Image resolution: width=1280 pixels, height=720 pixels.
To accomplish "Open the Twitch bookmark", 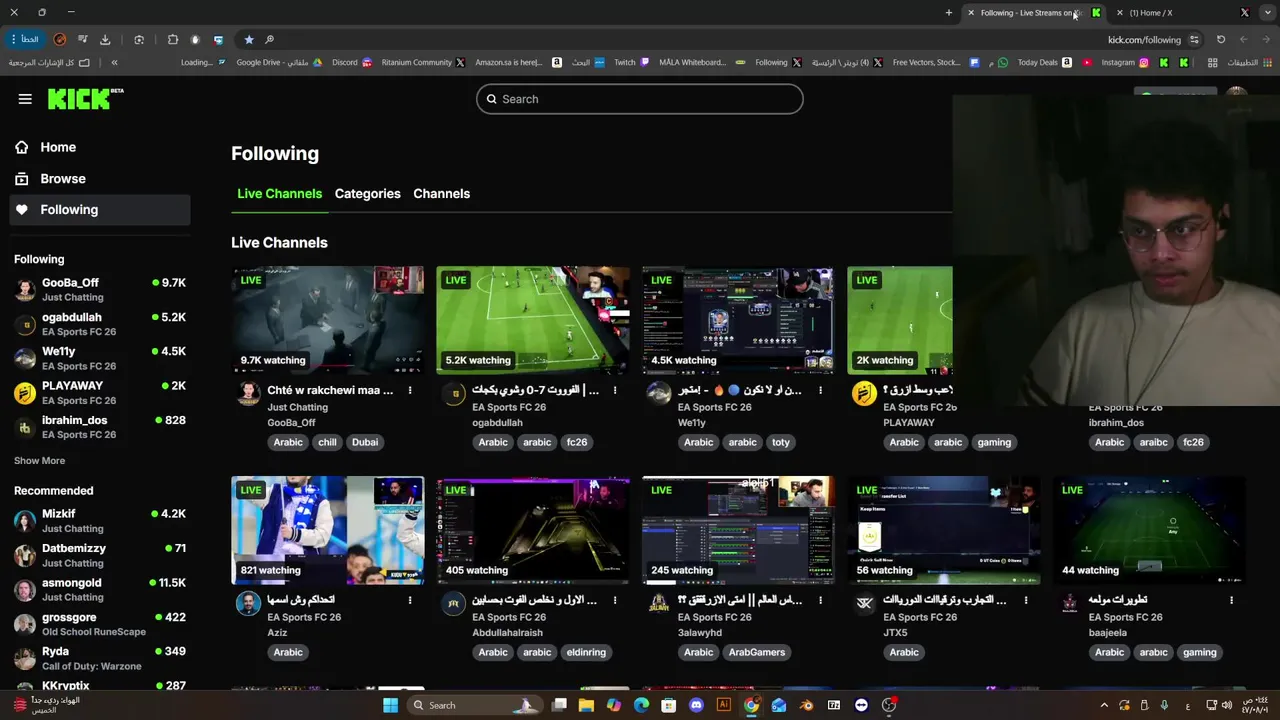I will [x=631, y=62].
